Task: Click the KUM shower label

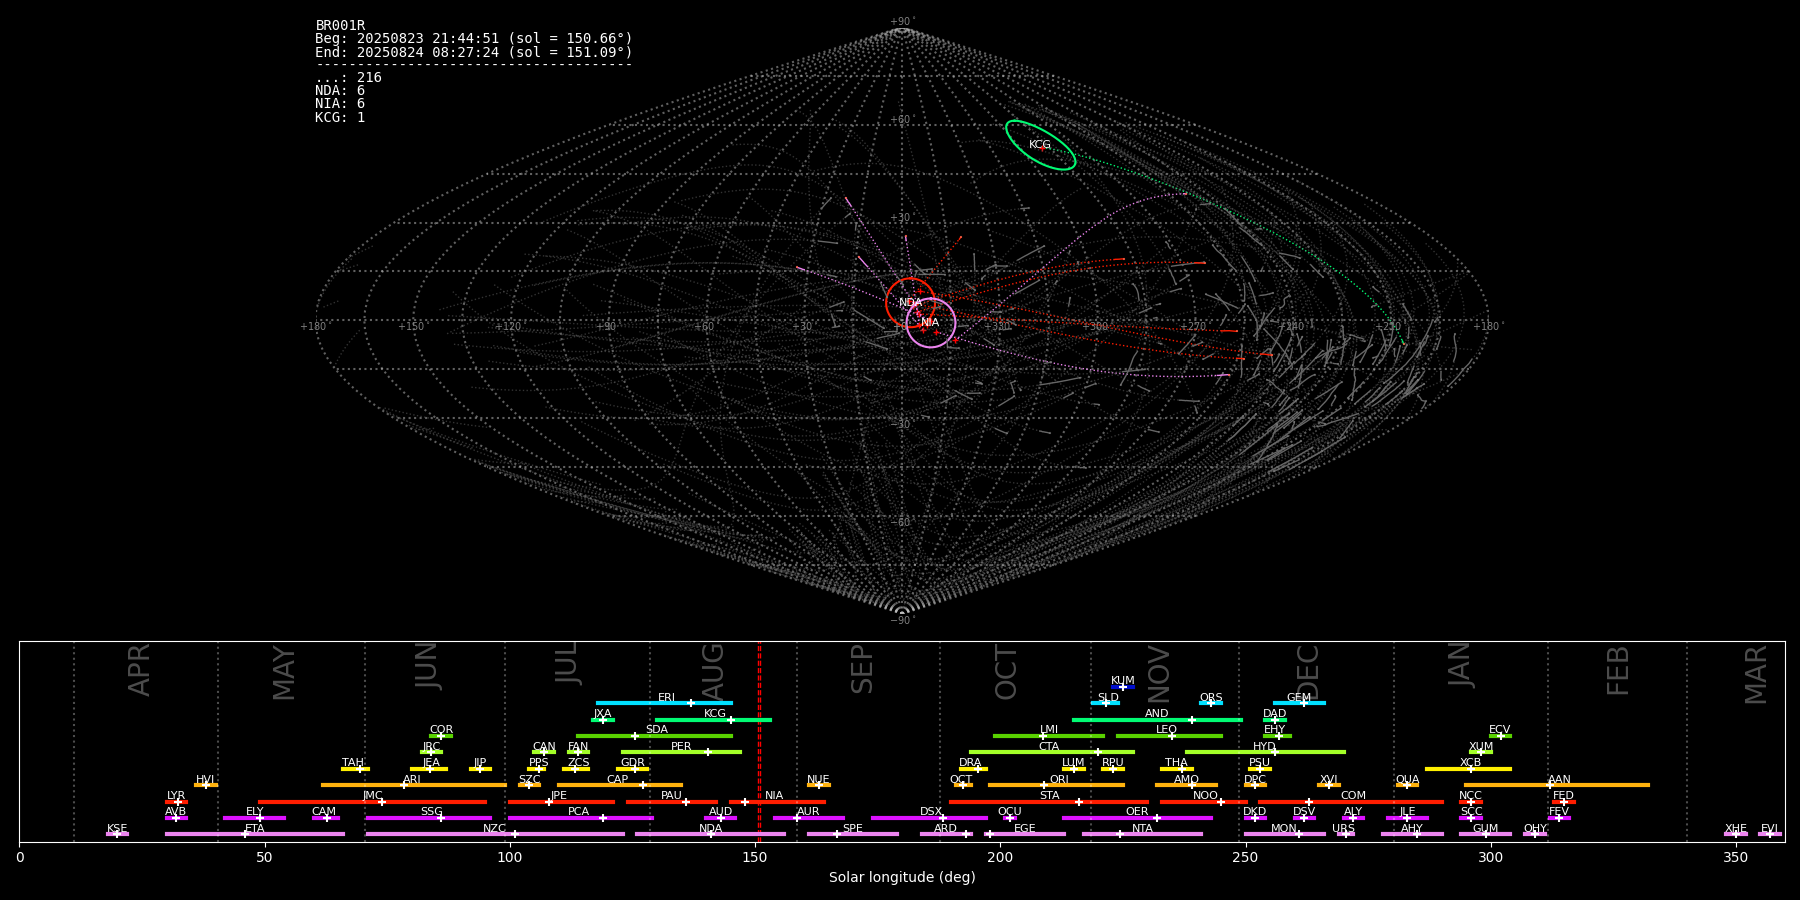Action: 1123,681
